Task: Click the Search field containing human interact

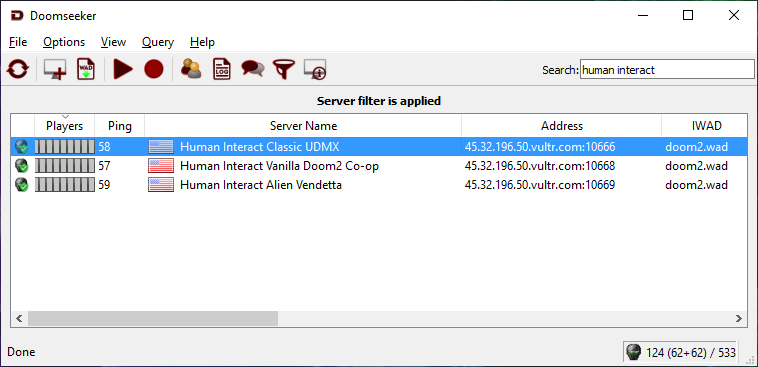Action: pos(667,70)
